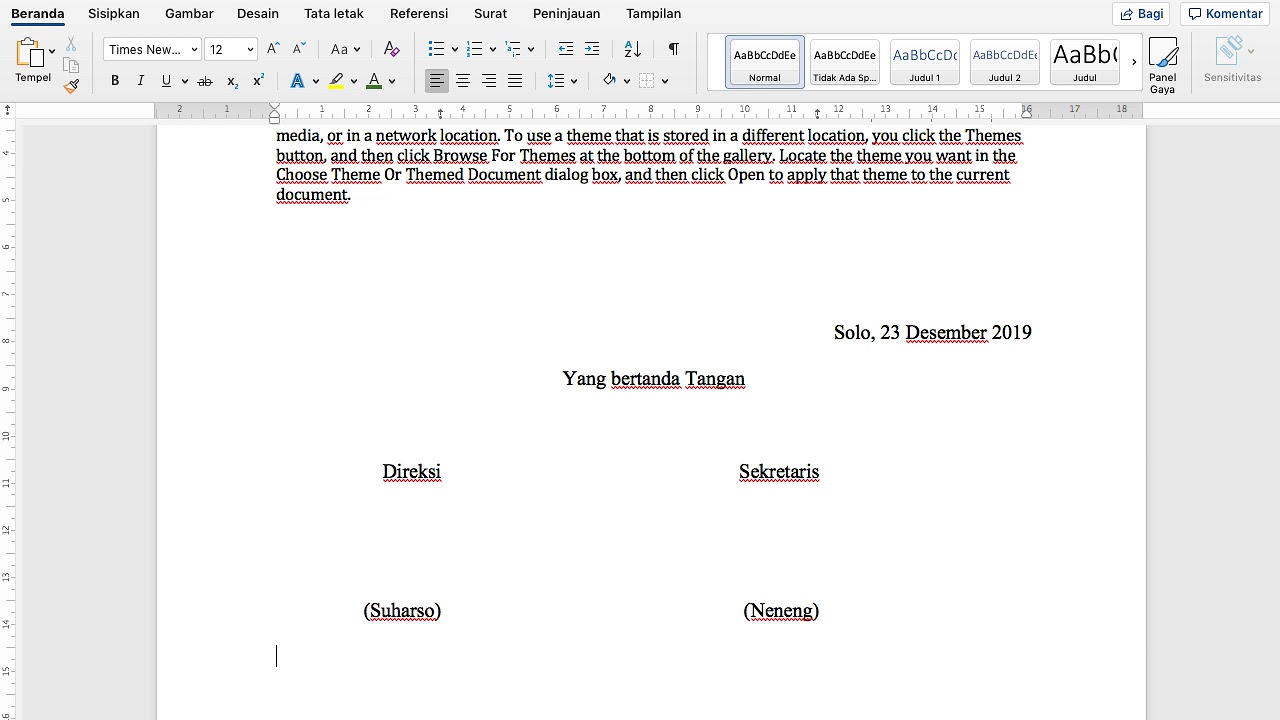Decrease the paragraph indent
The image size is (1280, 720).
pyautogui.click(x=566, y=49)
